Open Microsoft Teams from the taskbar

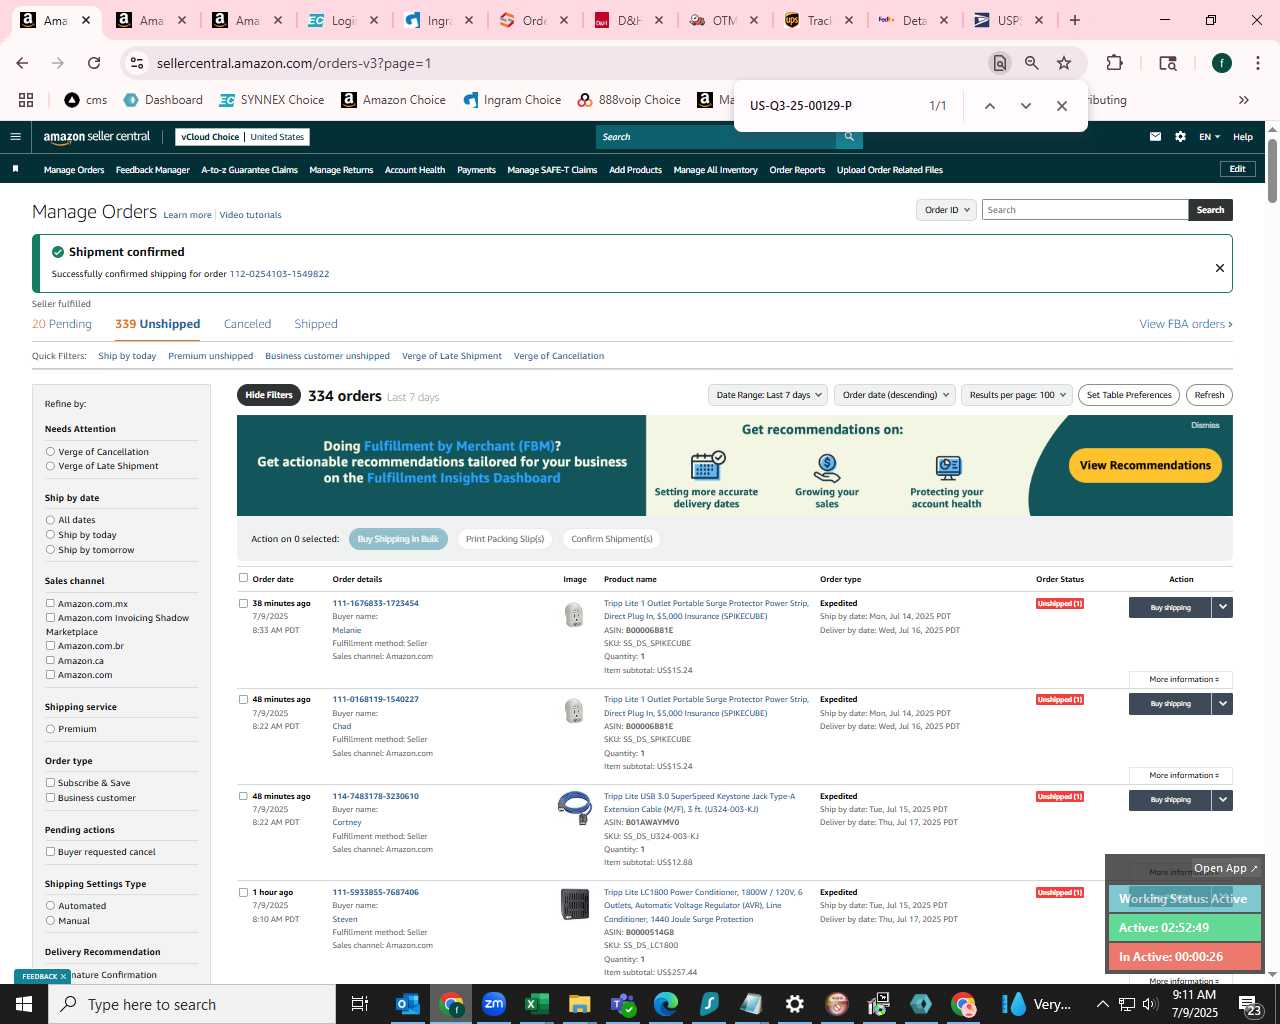[x=623, y=1004]
